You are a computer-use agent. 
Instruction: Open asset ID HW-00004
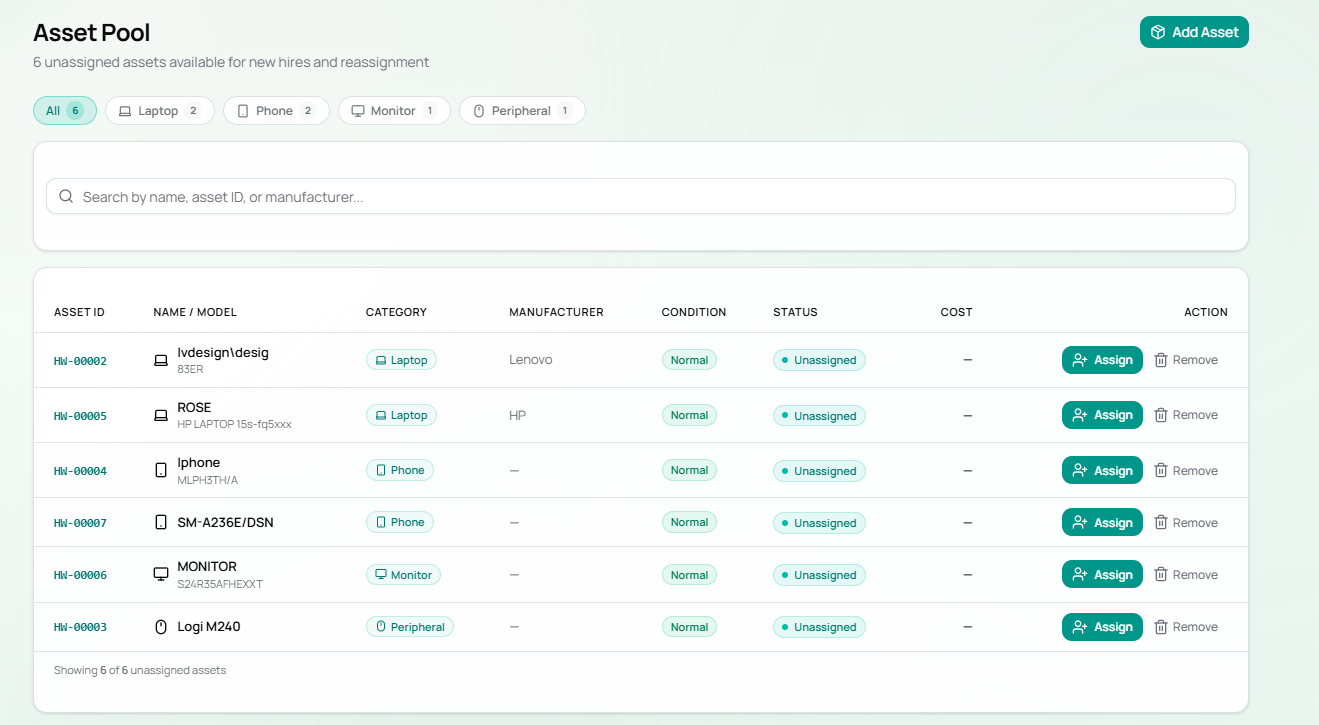(80, 471)
